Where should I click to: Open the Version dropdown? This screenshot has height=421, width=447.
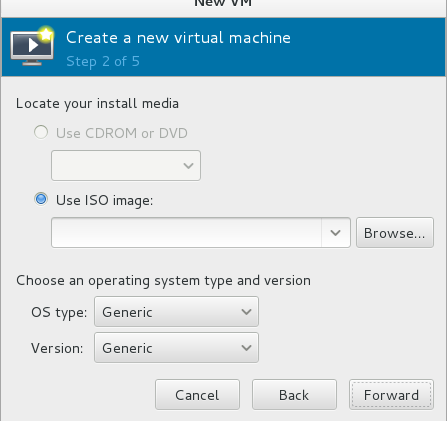coord(176,348)
